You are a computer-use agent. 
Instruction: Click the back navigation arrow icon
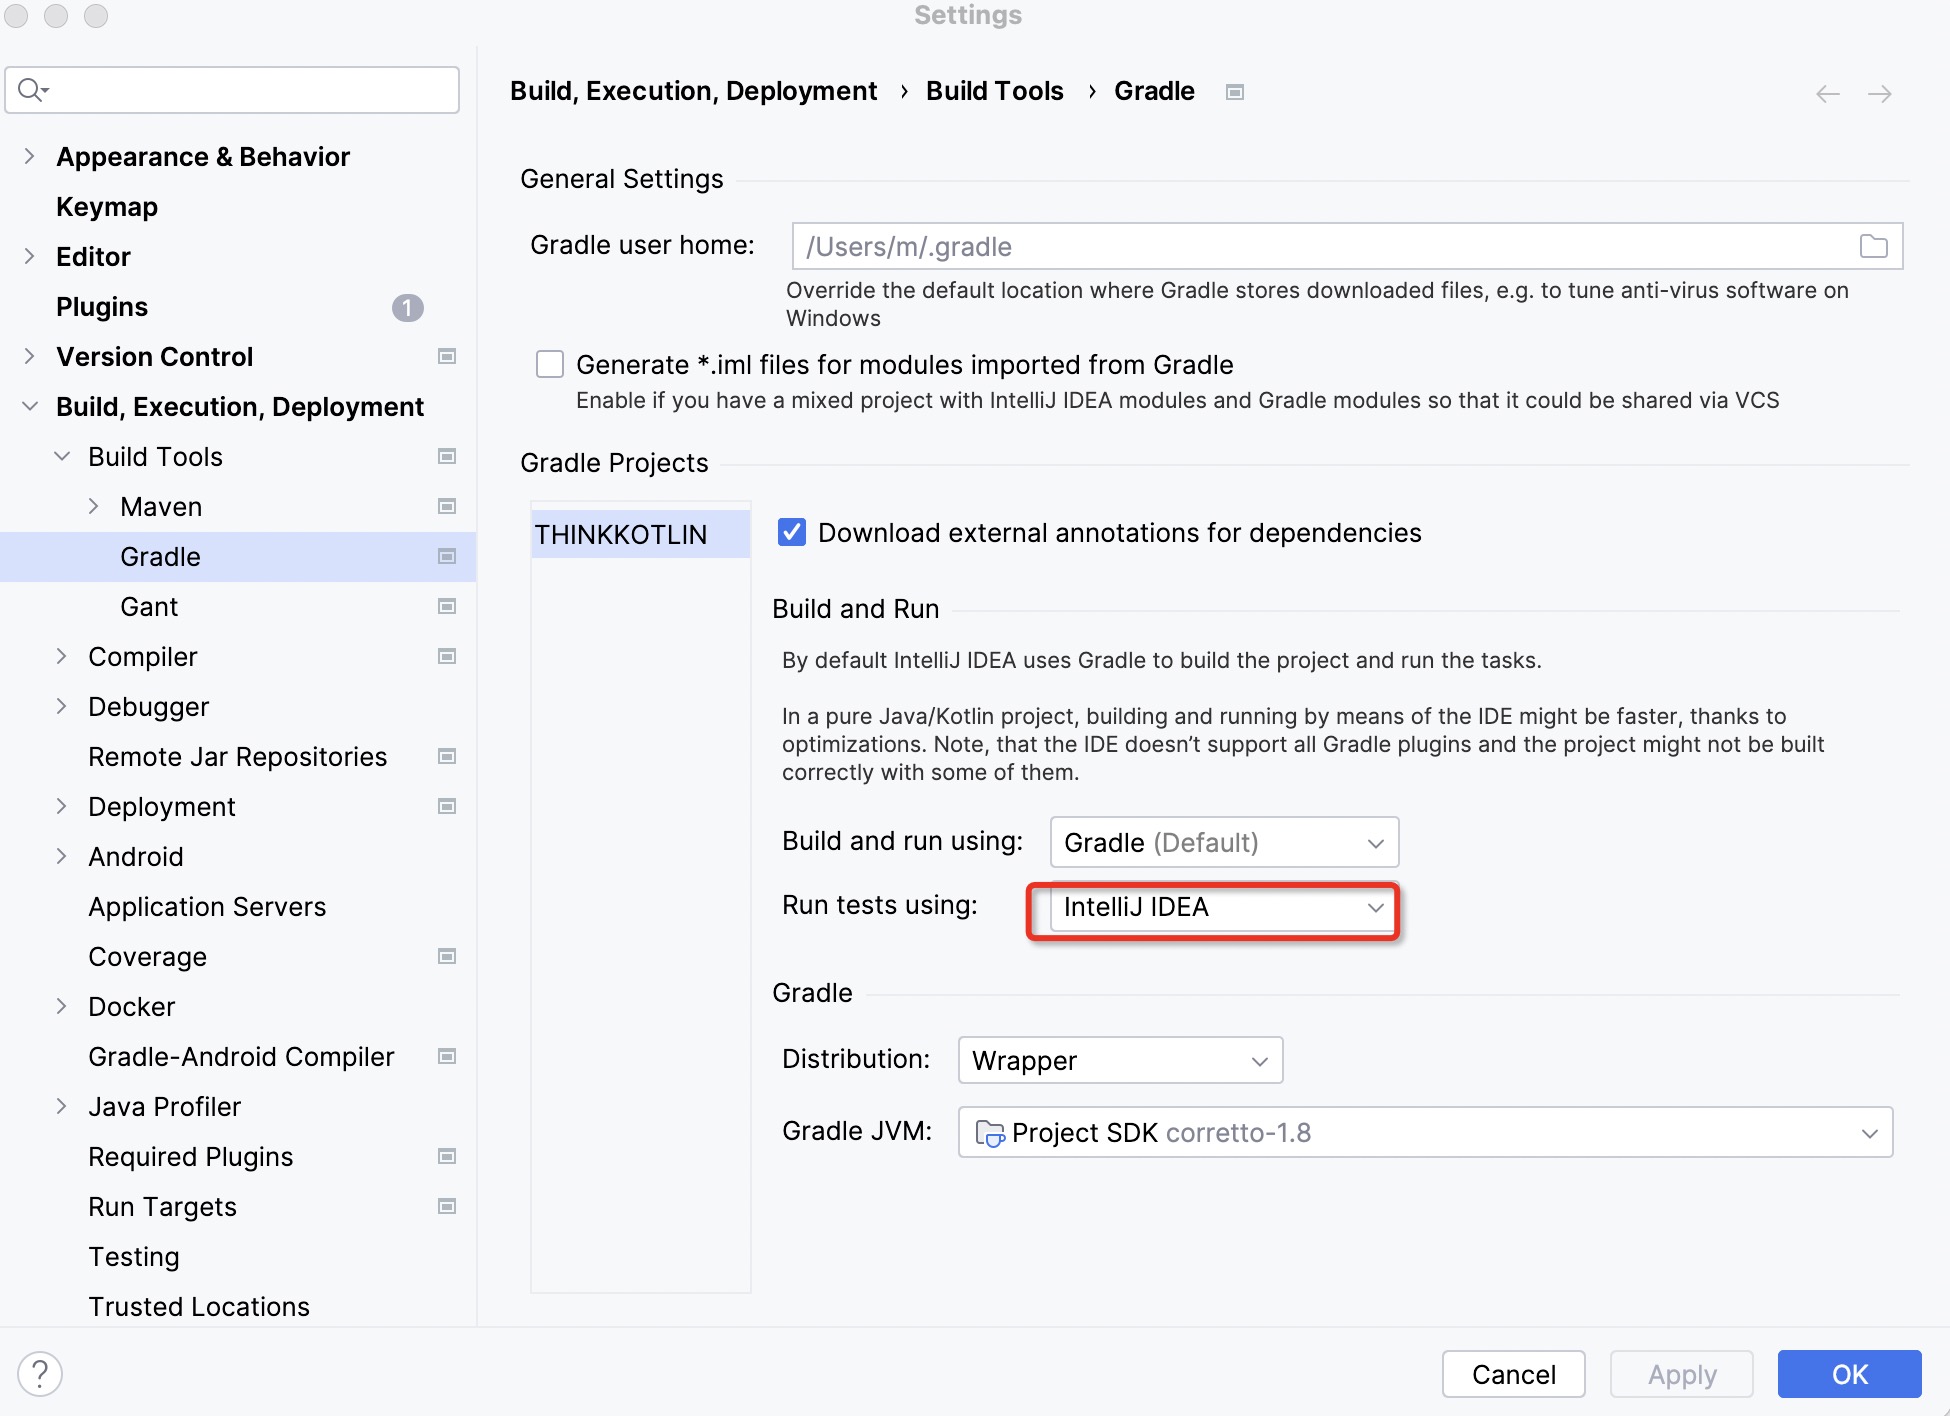pos(1827,93)
